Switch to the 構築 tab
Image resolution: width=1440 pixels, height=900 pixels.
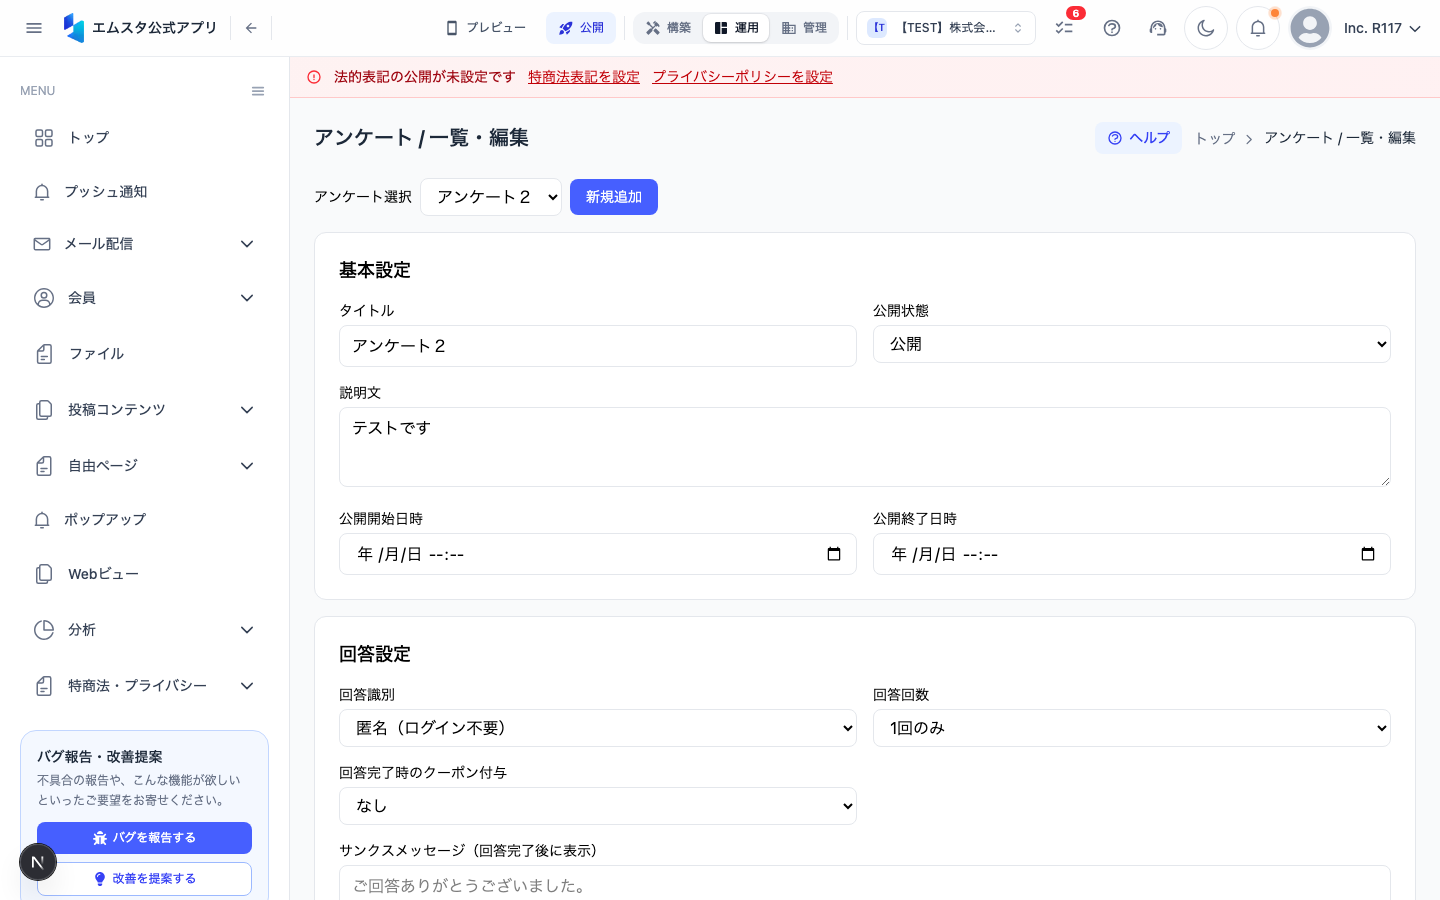[668, 28]
